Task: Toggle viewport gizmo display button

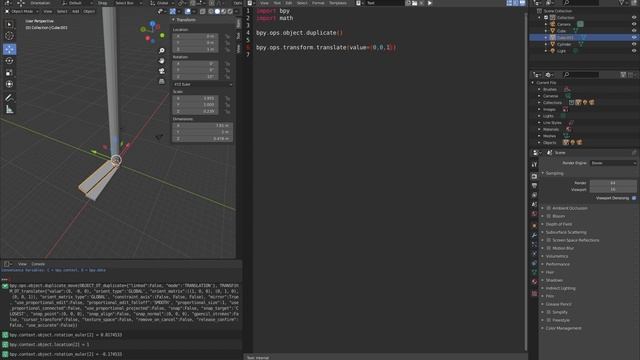Action: pyautogui.click(x=173, y=11)
